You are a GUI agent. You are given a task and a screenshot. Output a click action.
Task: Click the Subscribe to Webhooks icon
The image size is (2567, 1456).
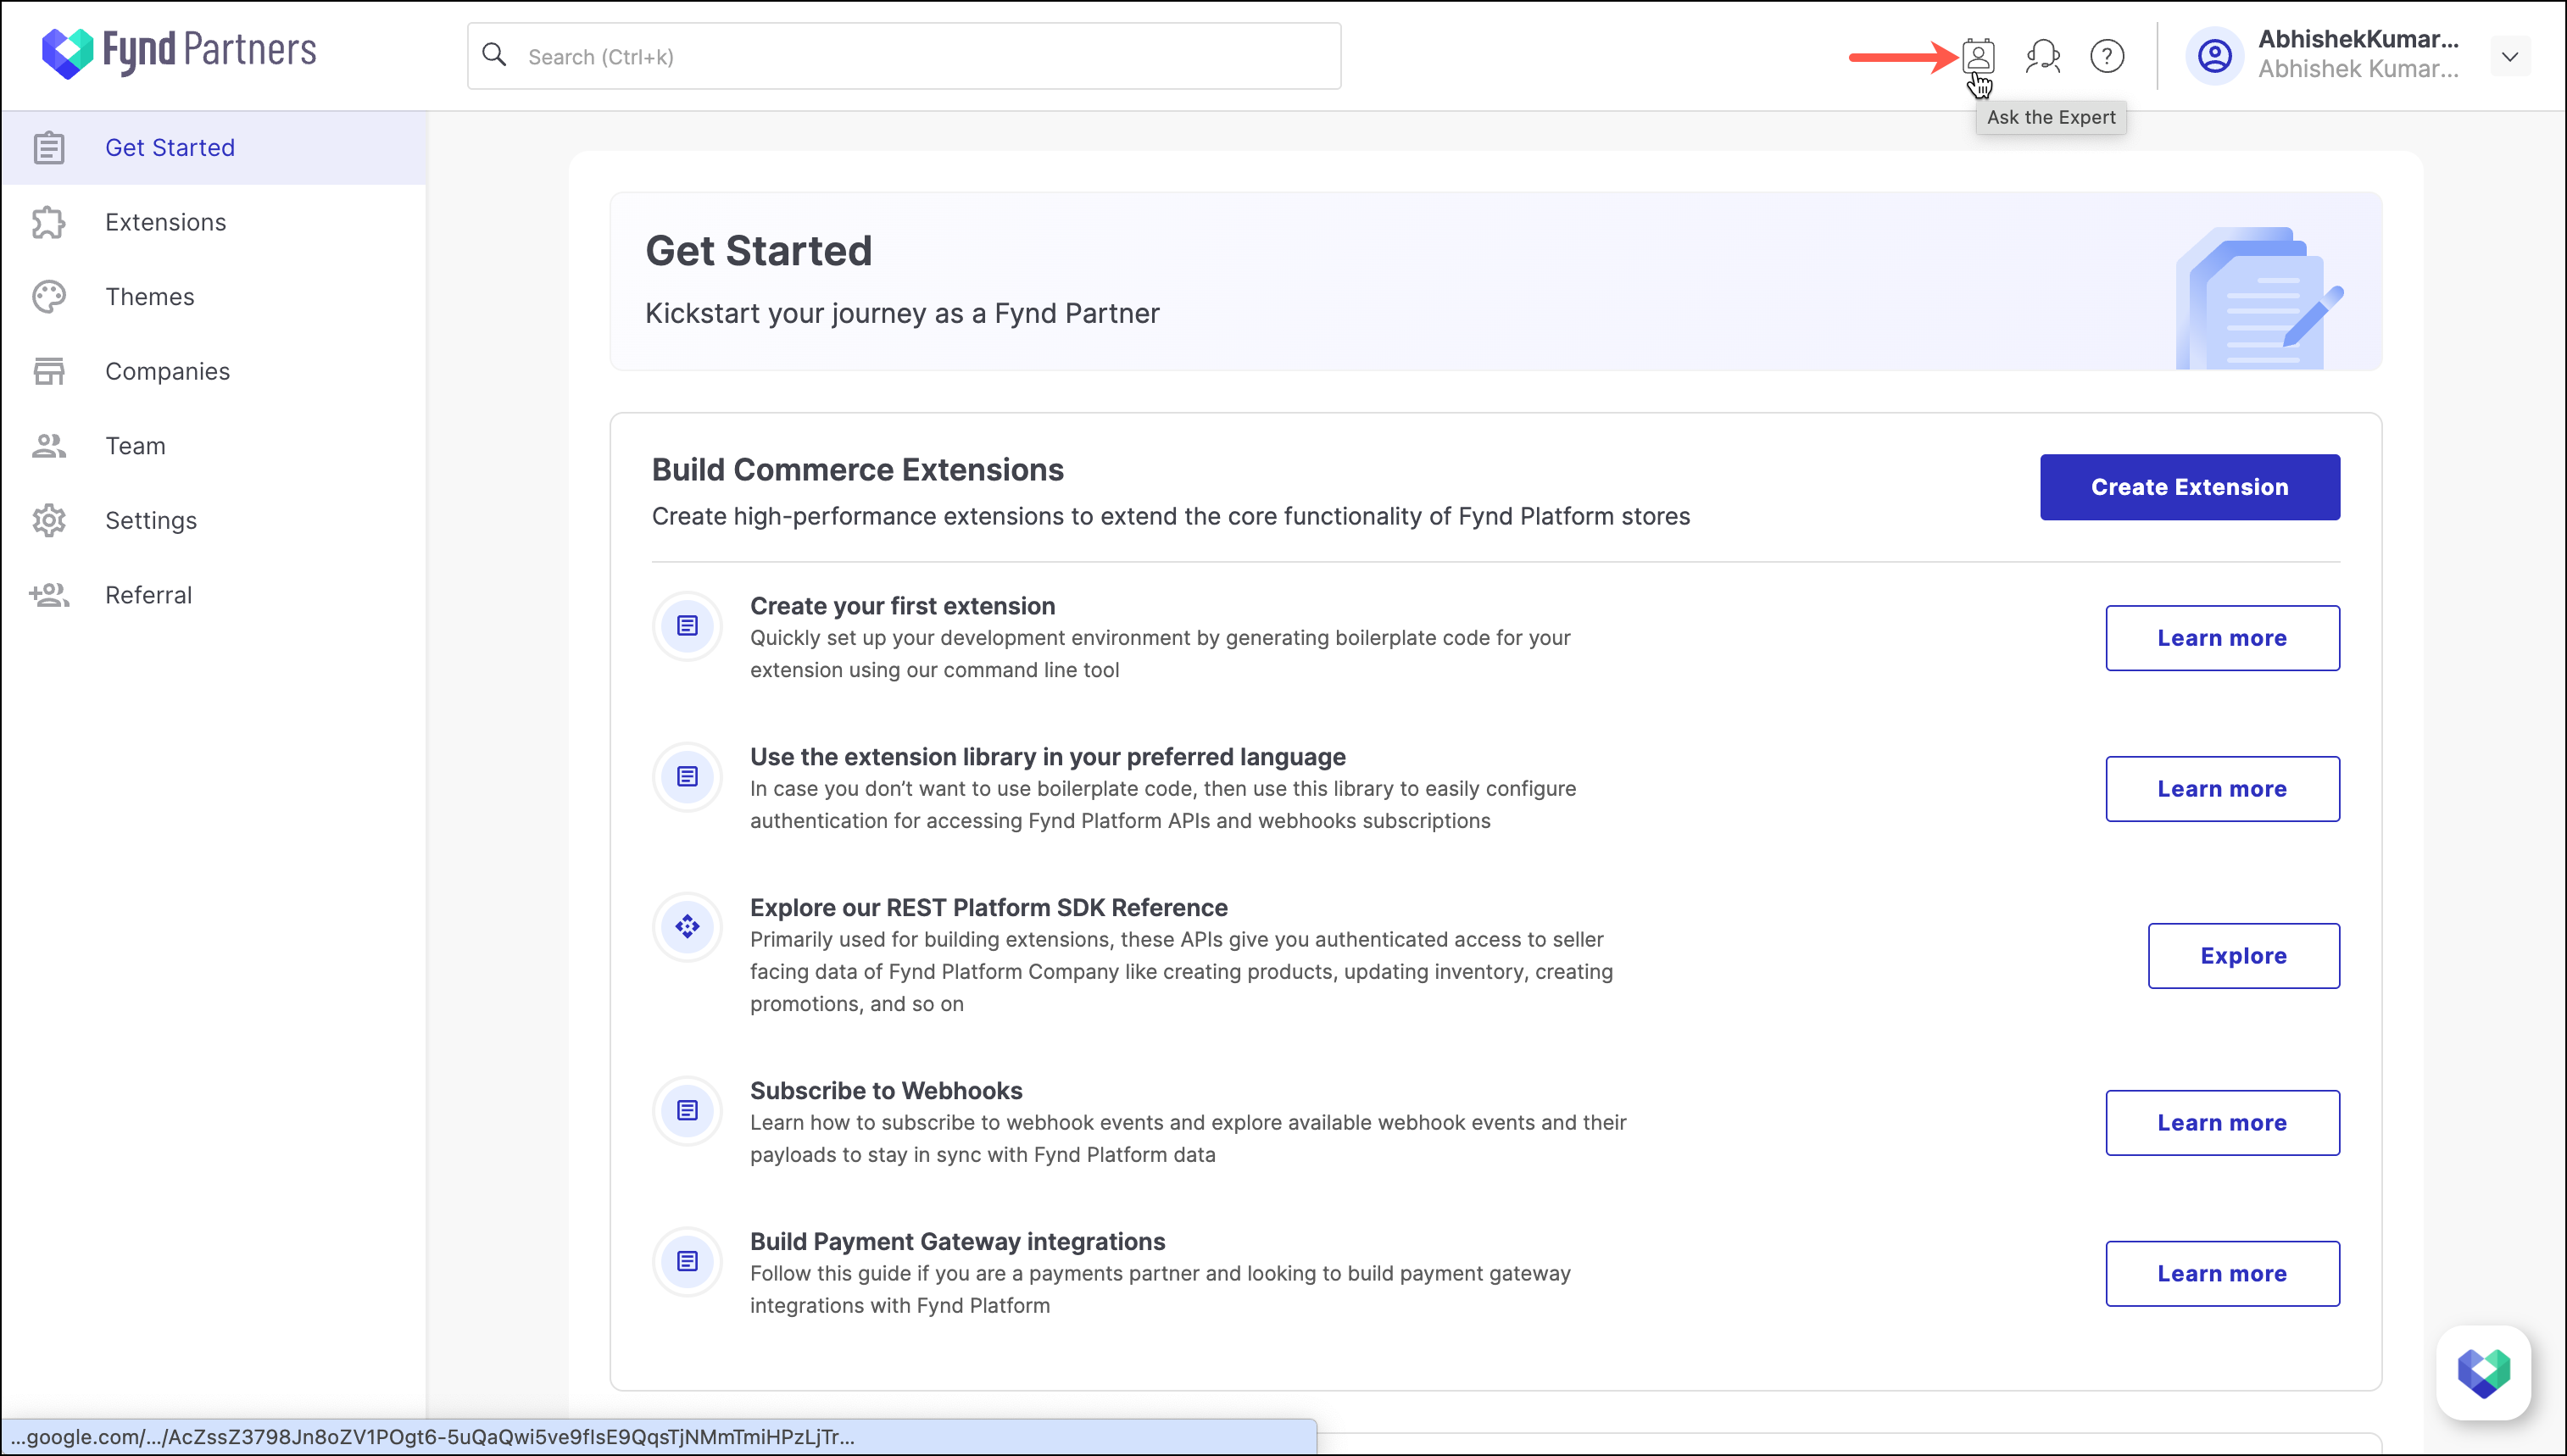687,1110
